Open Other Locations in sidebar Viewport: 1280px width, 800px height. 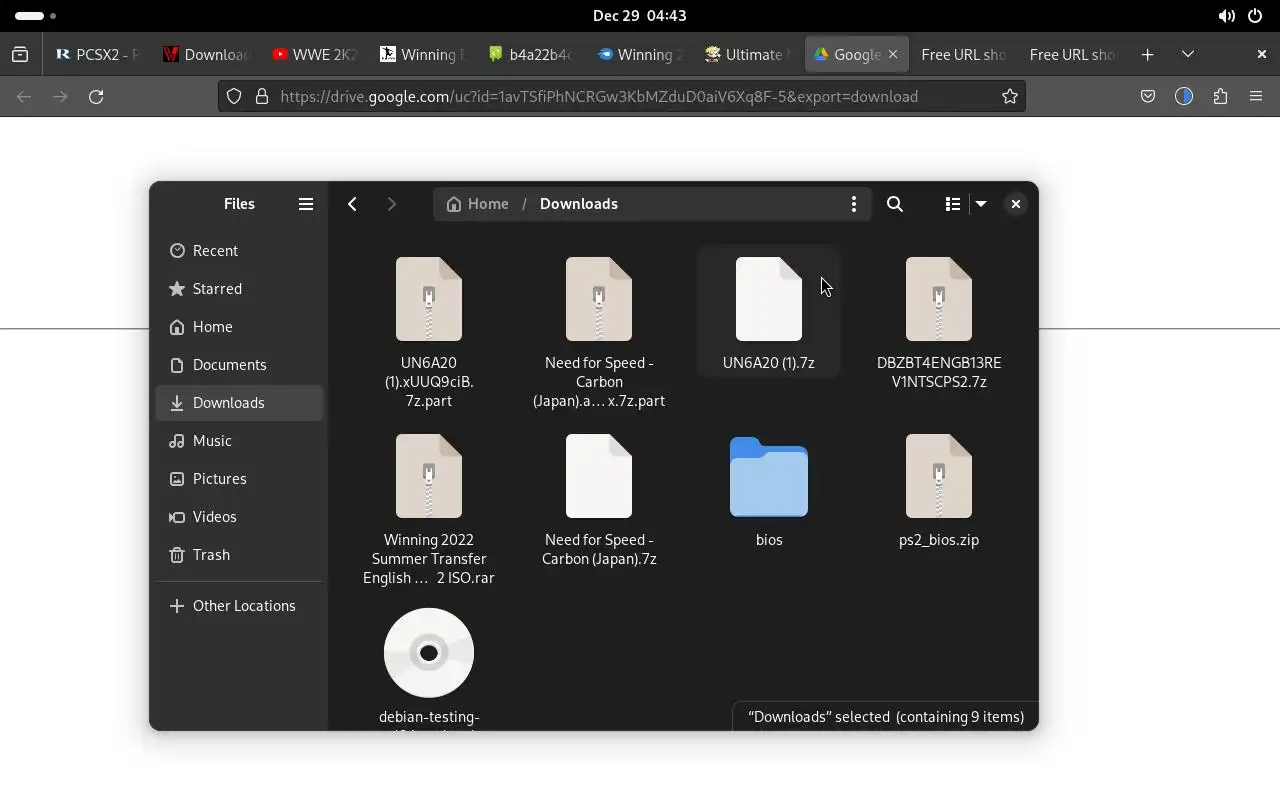239,606
